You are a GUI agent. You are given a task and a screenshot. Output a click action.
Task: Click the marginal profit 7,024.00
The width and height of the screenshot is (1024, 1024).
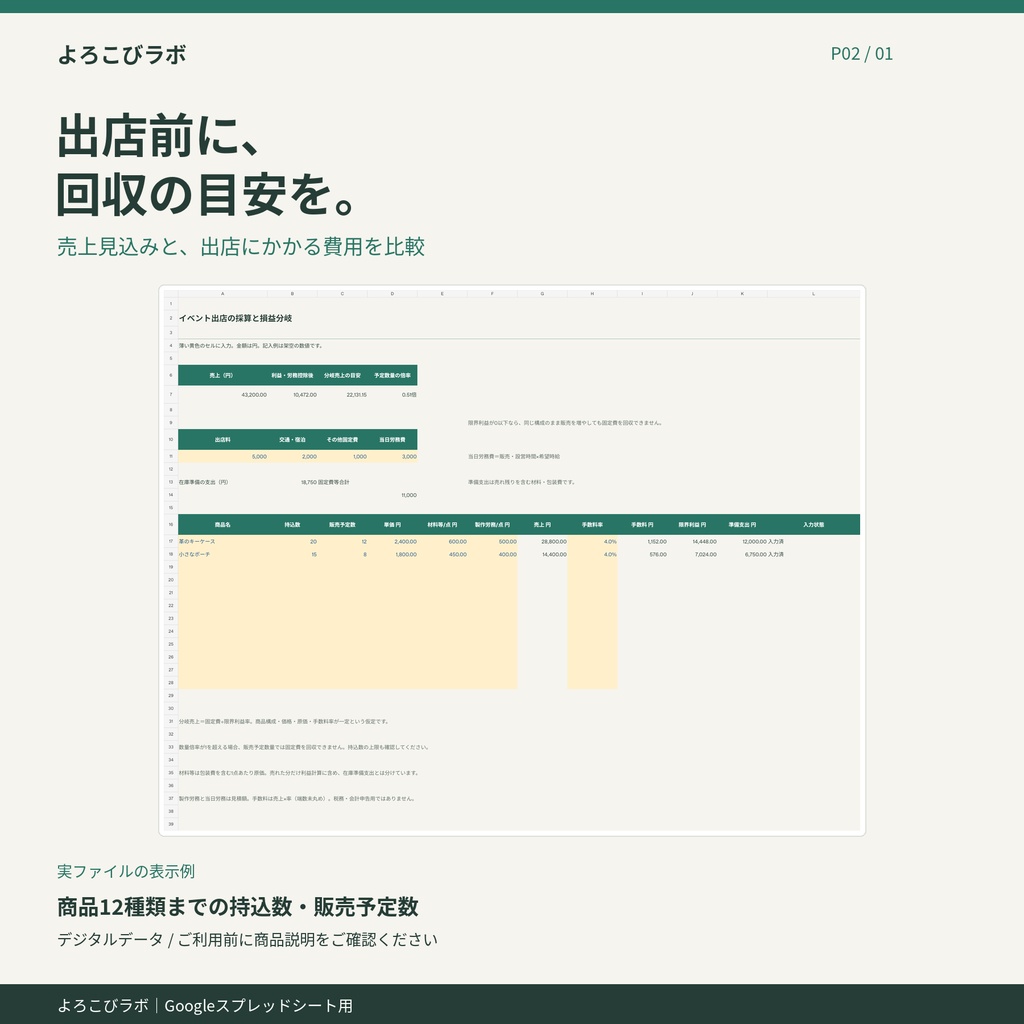(705, 554)
